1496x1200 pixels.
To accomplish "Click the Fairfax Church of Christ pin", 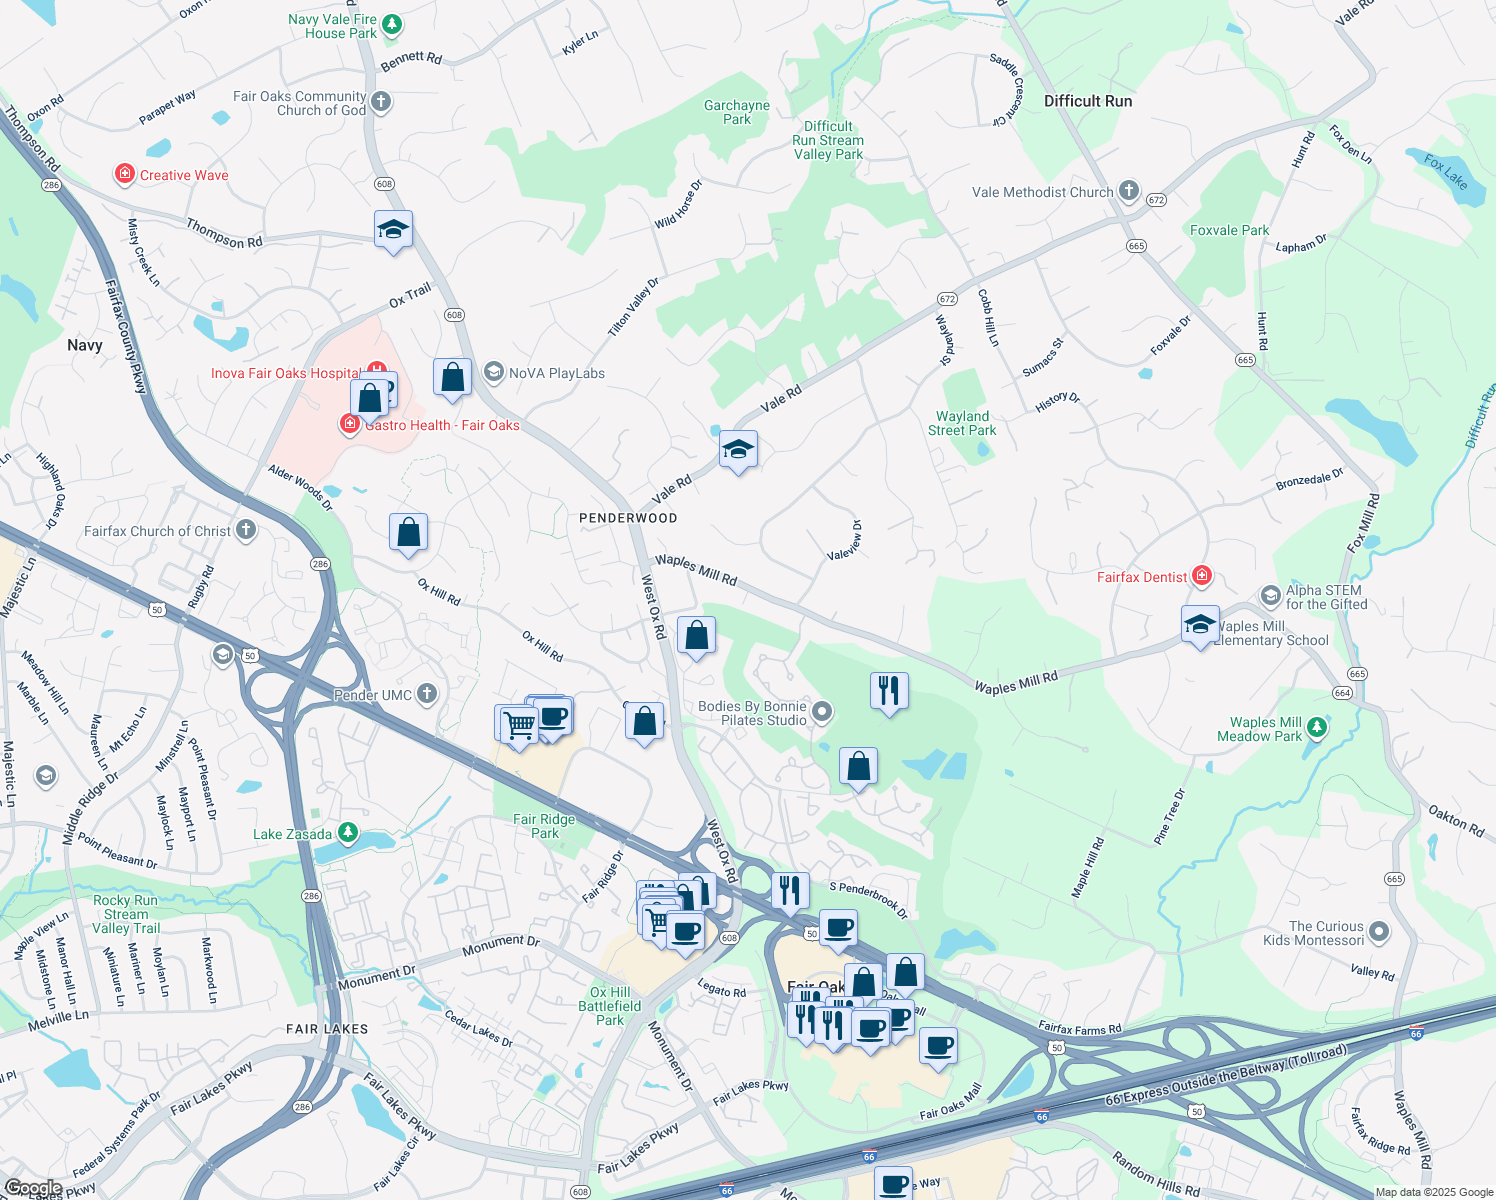I will pos(246,530).
